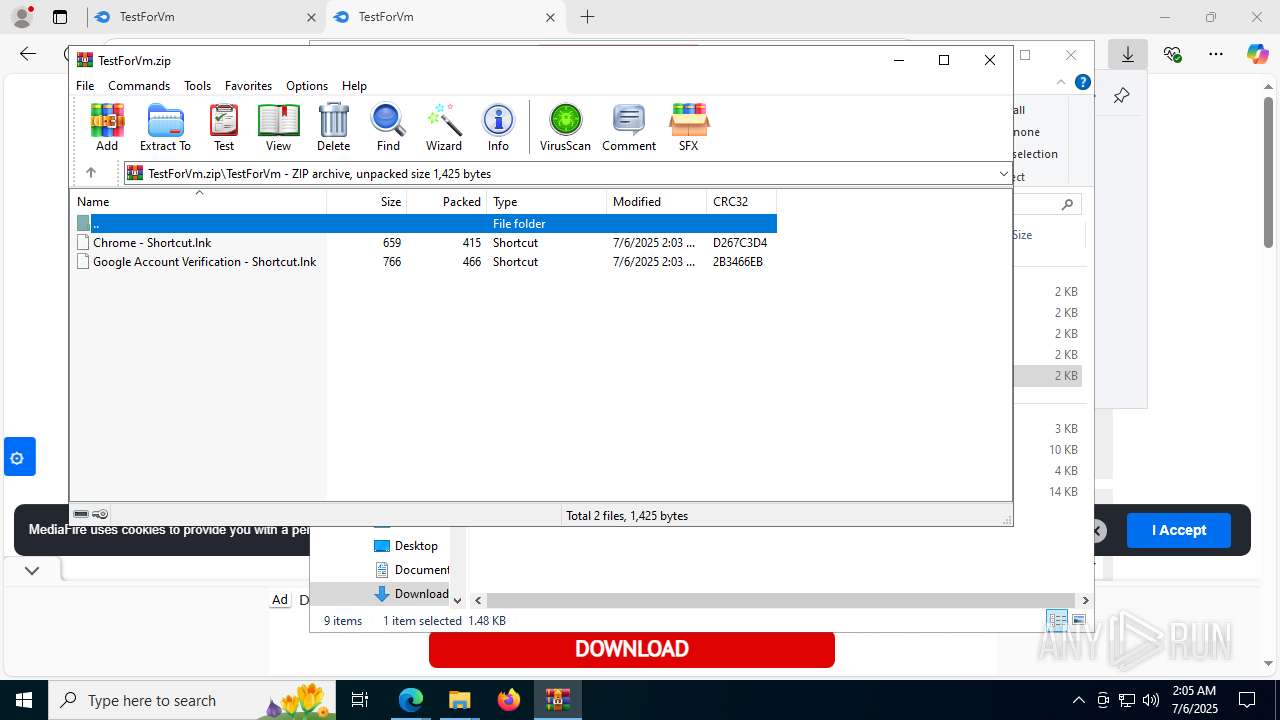Switch to the first TestForVm browser tab
The image size is (1280, 720).
pyautogui.click(x=205, y=17)
